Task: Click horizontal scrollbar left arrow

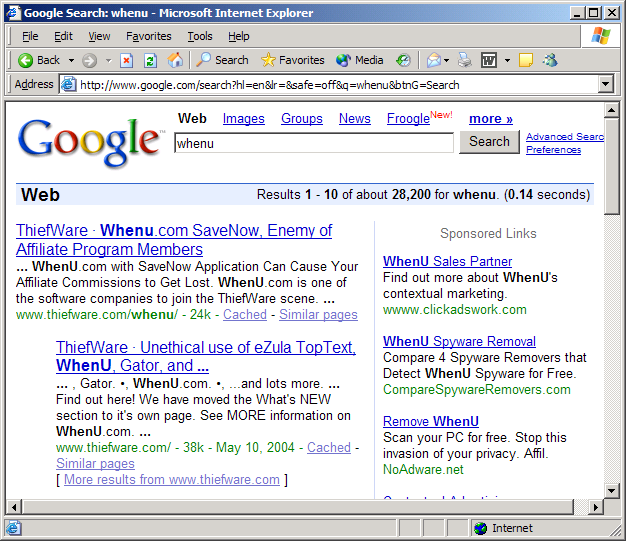Action: click(14, 507)
